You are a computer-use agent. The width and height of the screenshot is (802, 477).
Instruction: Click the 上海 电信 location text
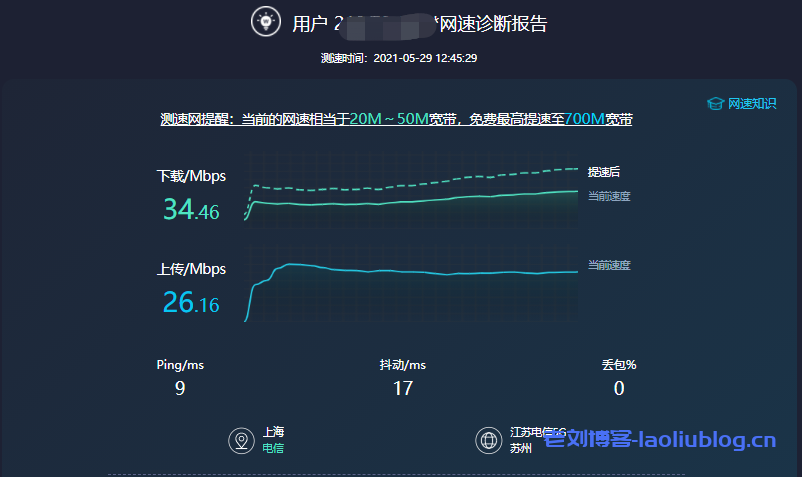tap(273, 441)
